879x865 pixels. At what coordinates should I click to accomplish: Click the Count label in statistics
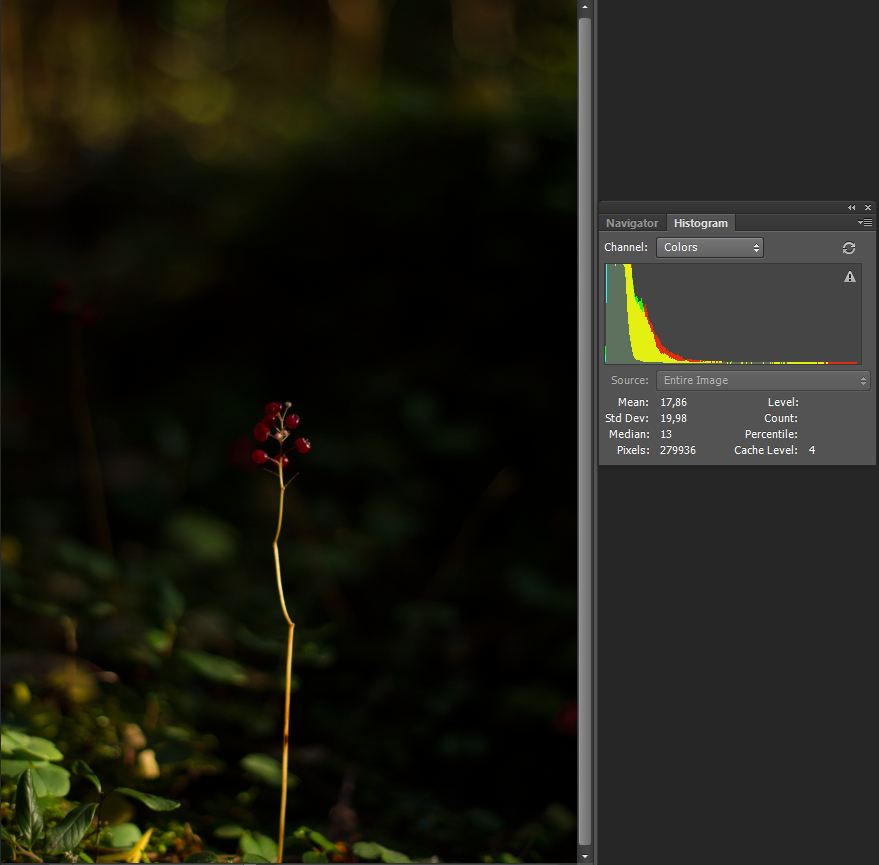tap(780, 418)
